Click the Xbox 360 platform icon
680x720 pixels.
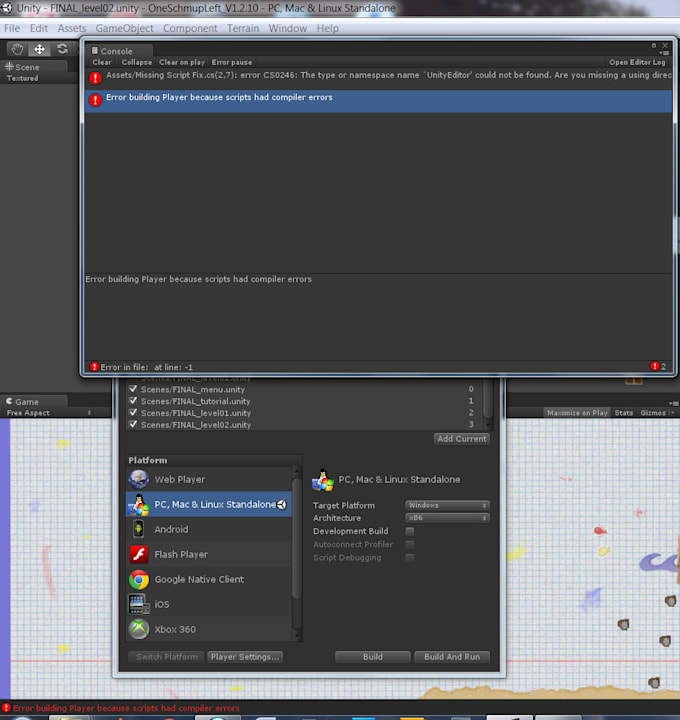coord(139,629)
